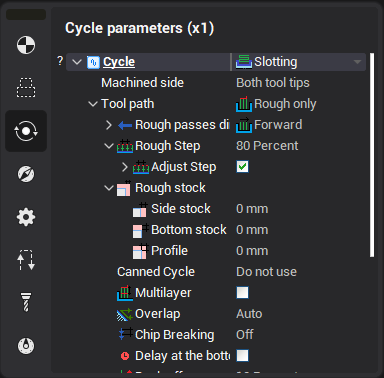This screenshot has width=384, height=378.
Task: Click the Rough stock icon
Action: (x=124, y=188)
